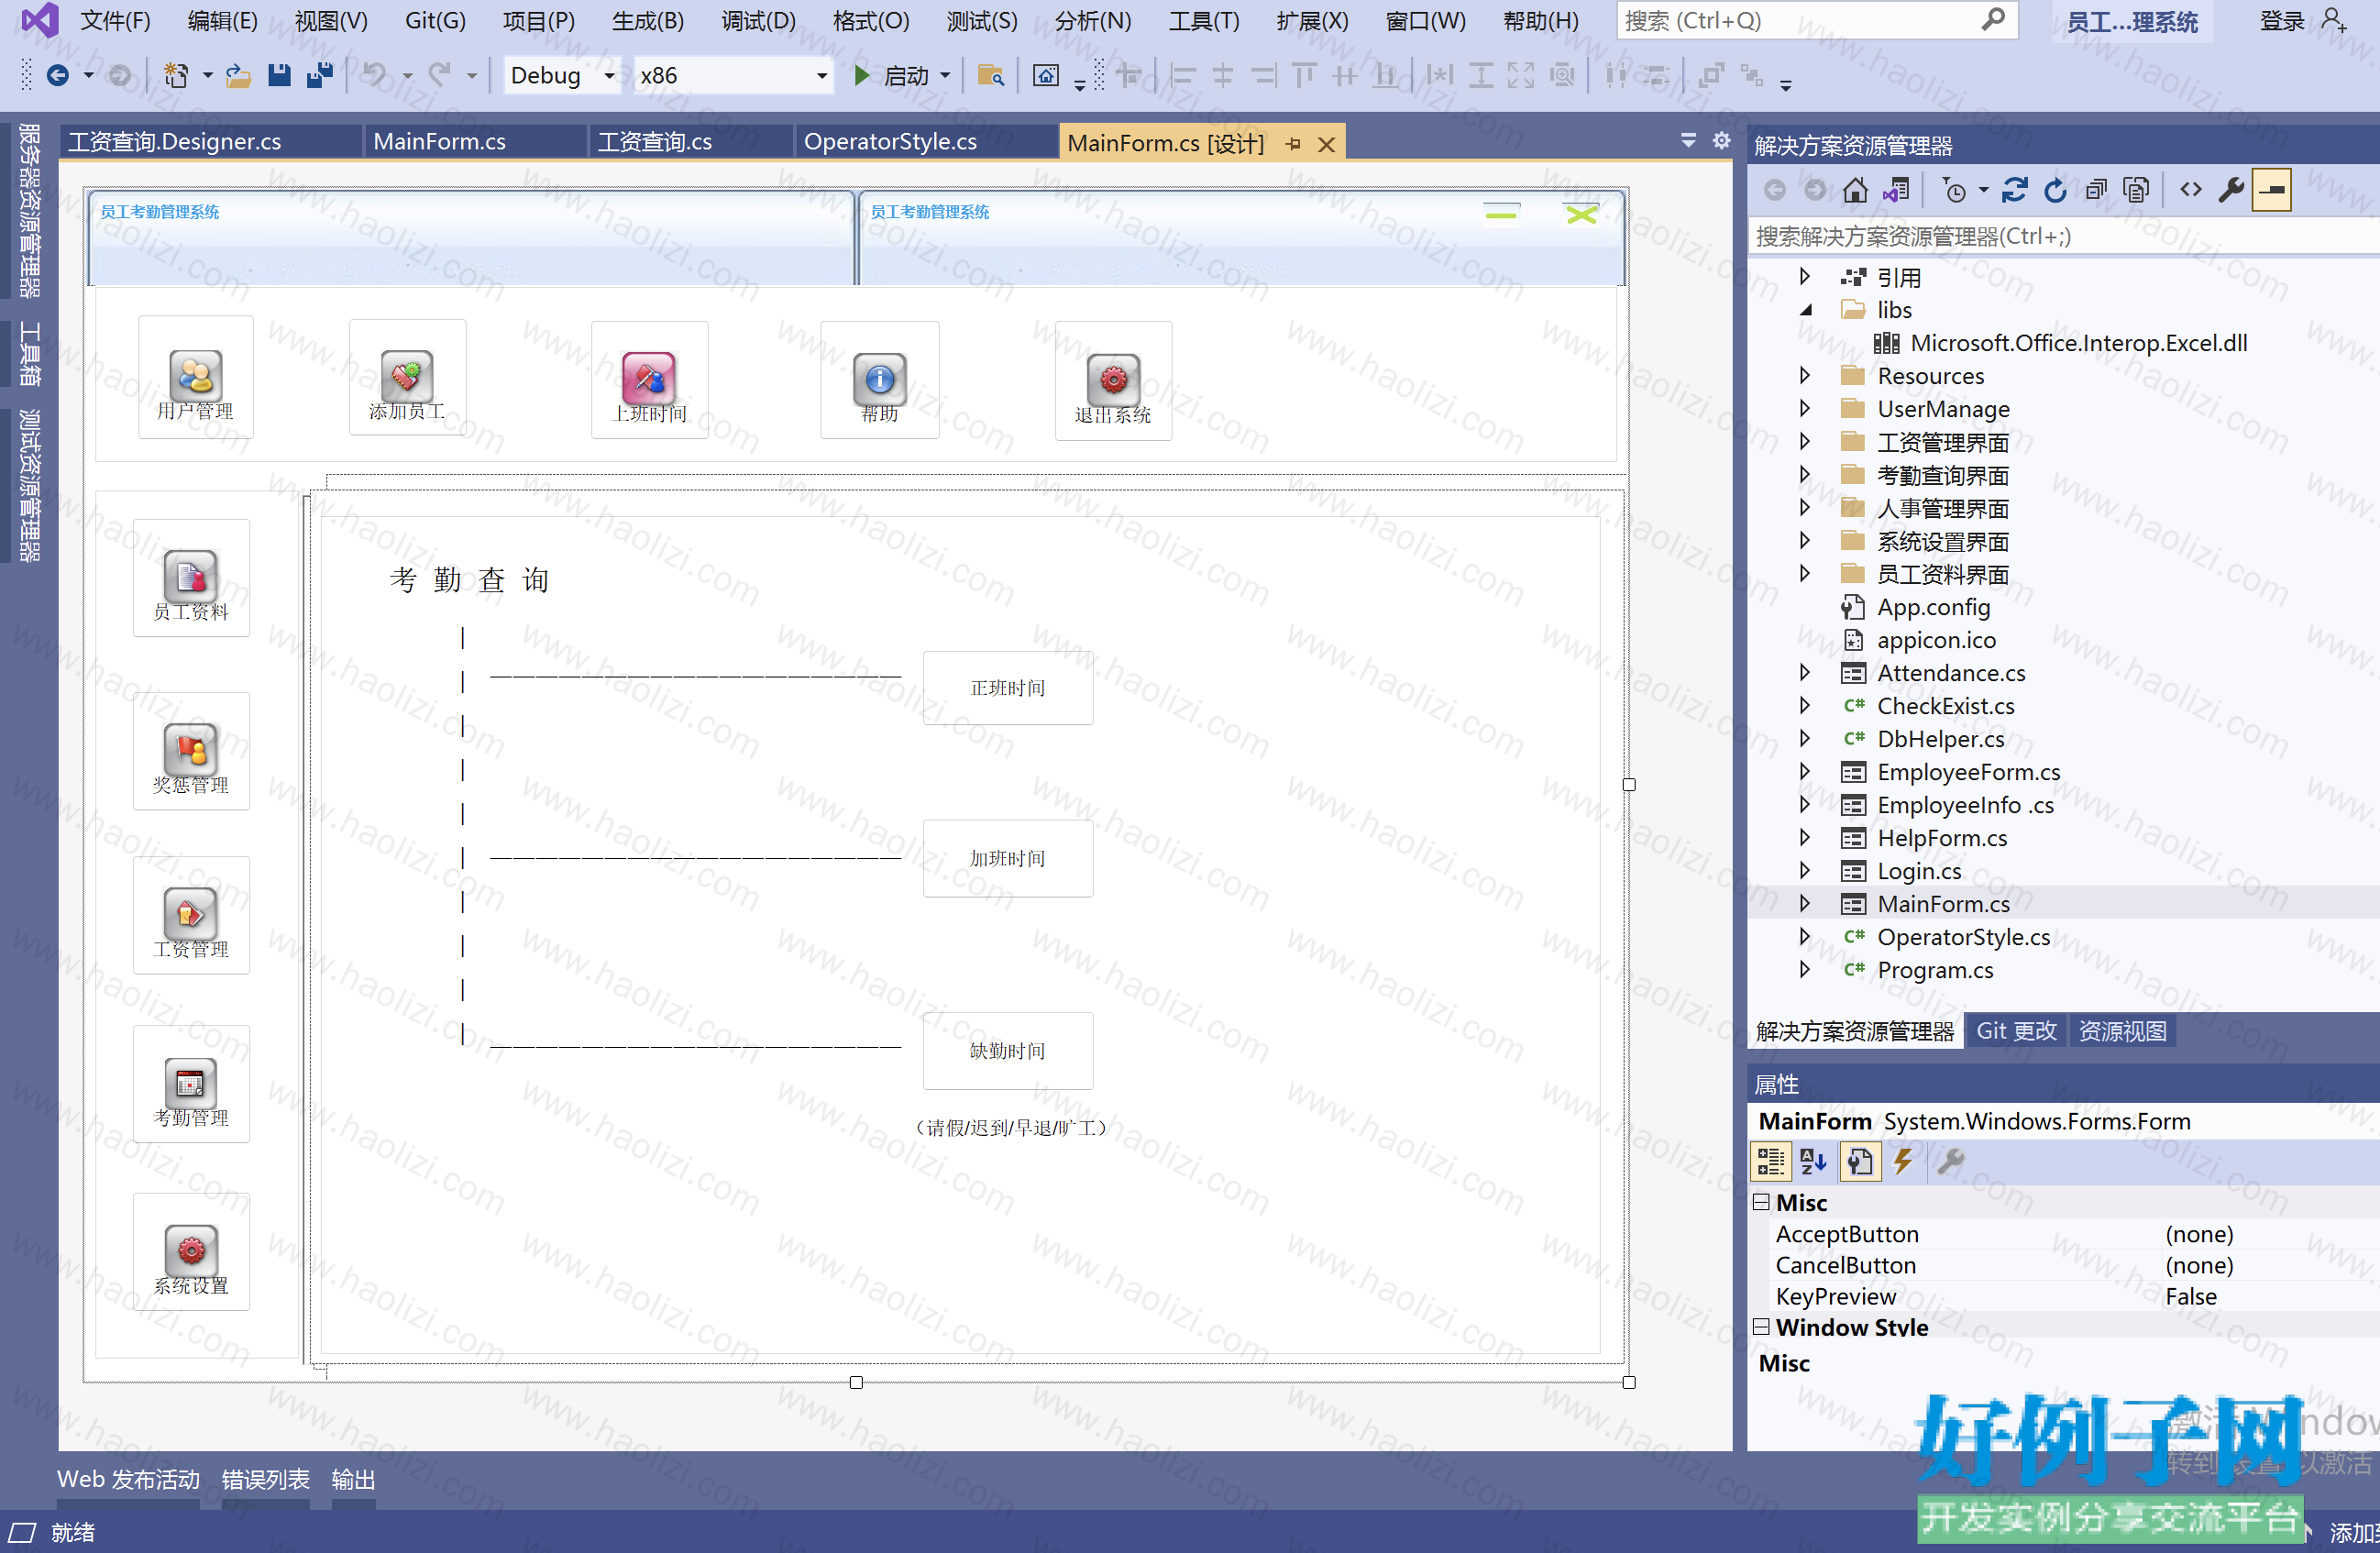
Task: Click the 上班时间 icon button on the form
Action: click(x=650, y=380)
